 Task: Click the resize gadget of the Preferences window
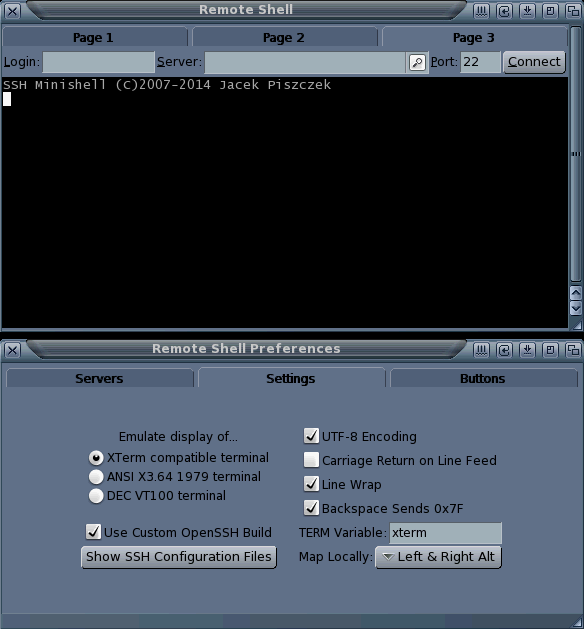[576, 621]
